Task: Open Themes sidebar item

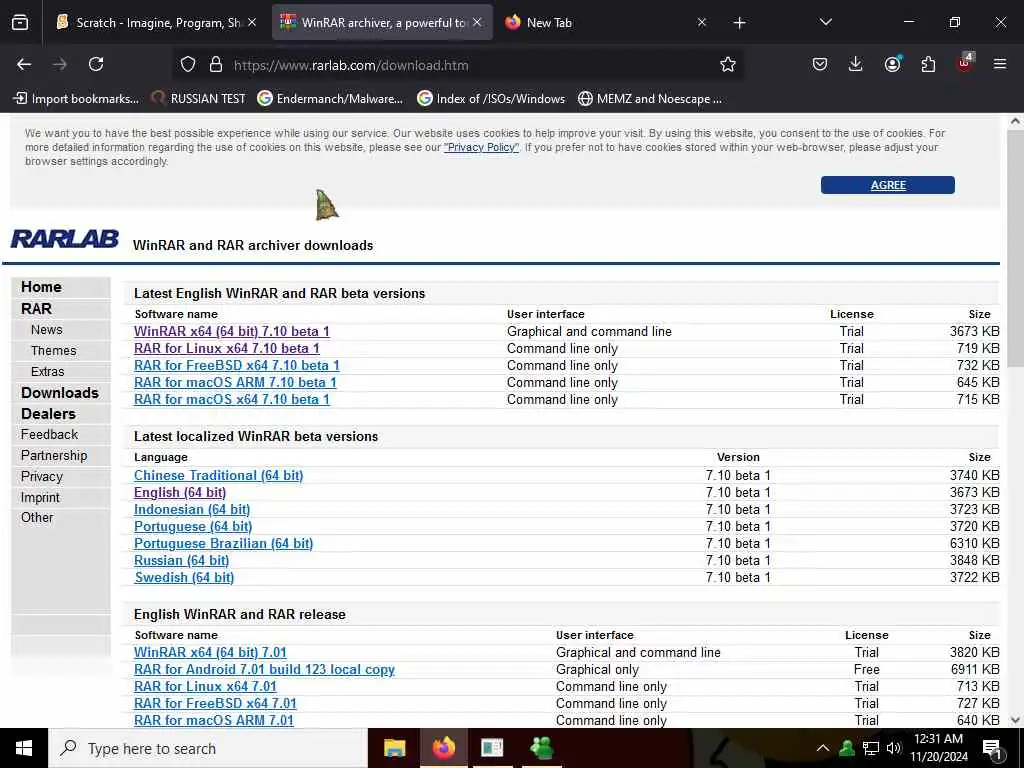Action: pyautogui.click(x=54, y=351)
